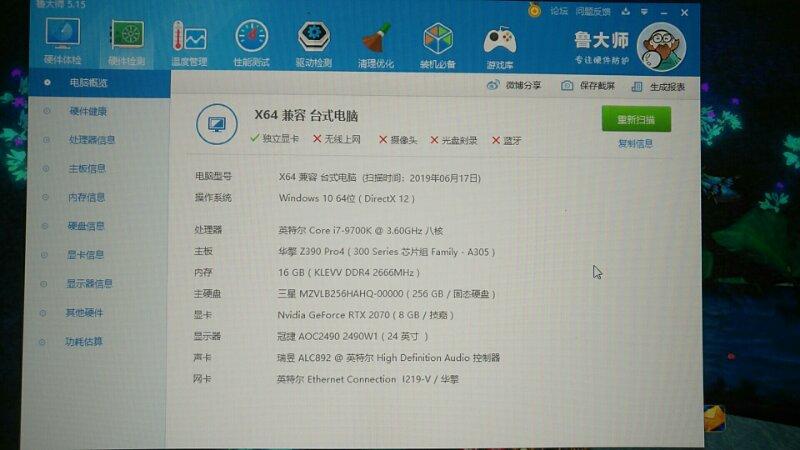Screen dimensions: 800x450
Task: Click the 独立显卡 status indicator
Action: pos(274,138)
